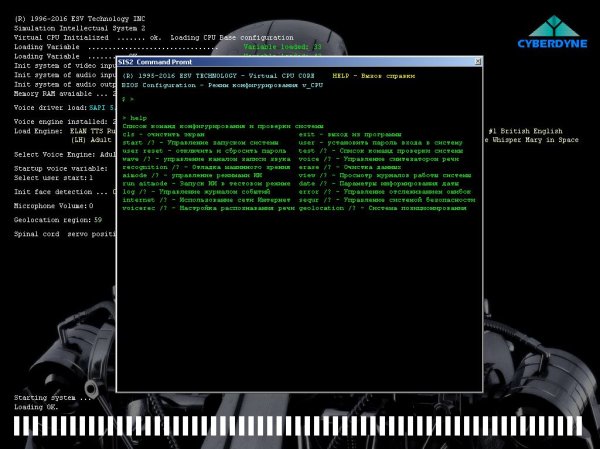Image resolution: width=600 pixels, height=449 pixels.
Task: Click the 'geolocation /?' command entry
Action: (x=382, y=208)
